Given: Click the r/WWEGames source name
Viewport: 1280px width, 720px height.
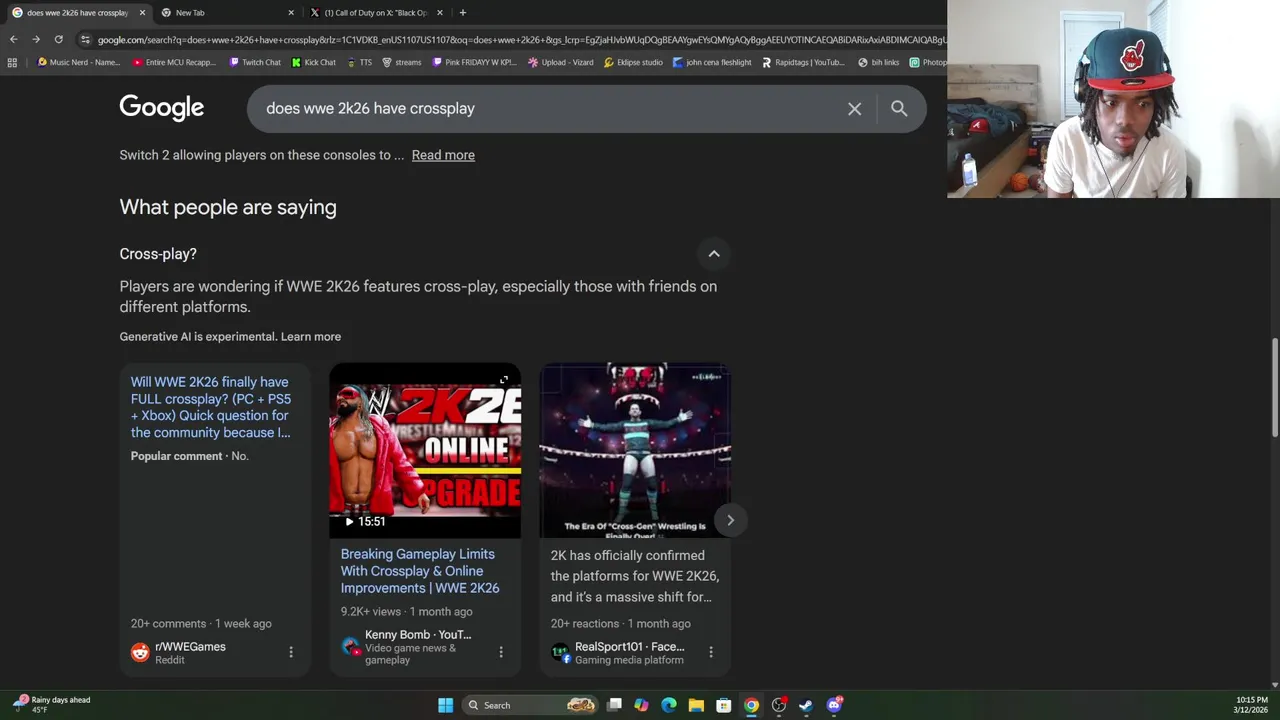Looking at the screenshot, I should pos(190,647).
